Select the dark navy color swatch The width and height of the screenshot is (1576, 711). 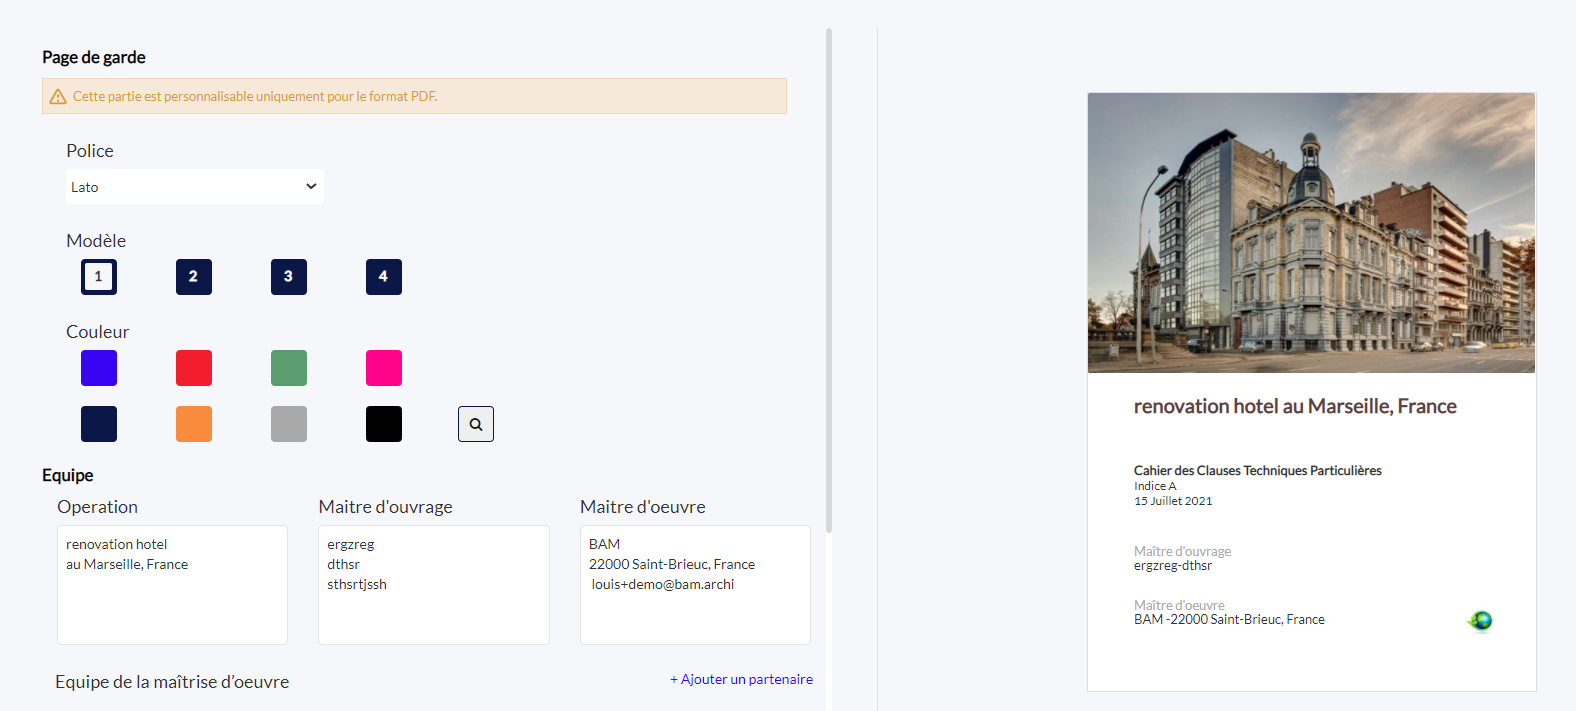click(x=99, y=424)
